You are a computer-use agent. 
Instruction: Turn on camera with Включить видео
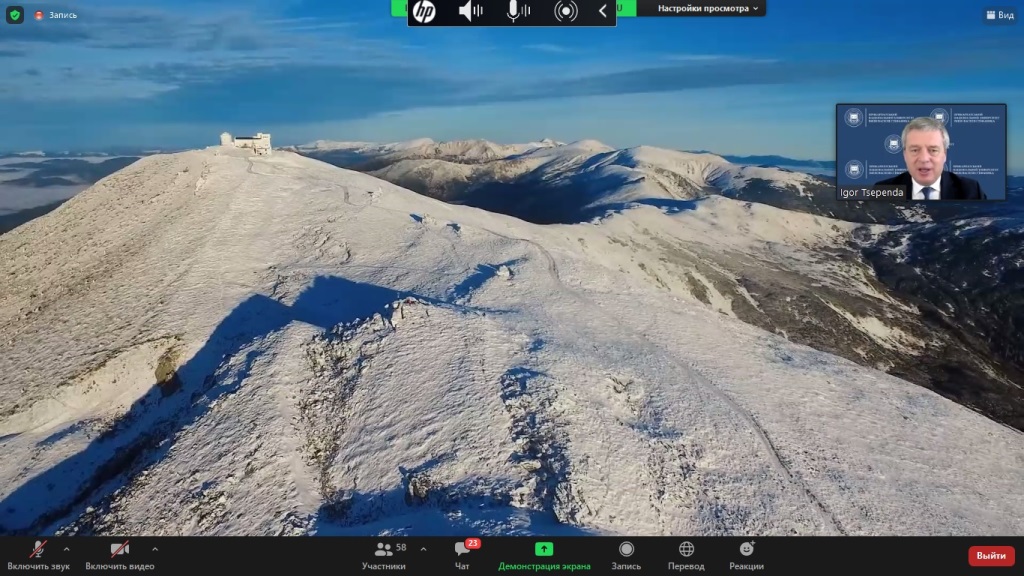click(x=119, y=555)
